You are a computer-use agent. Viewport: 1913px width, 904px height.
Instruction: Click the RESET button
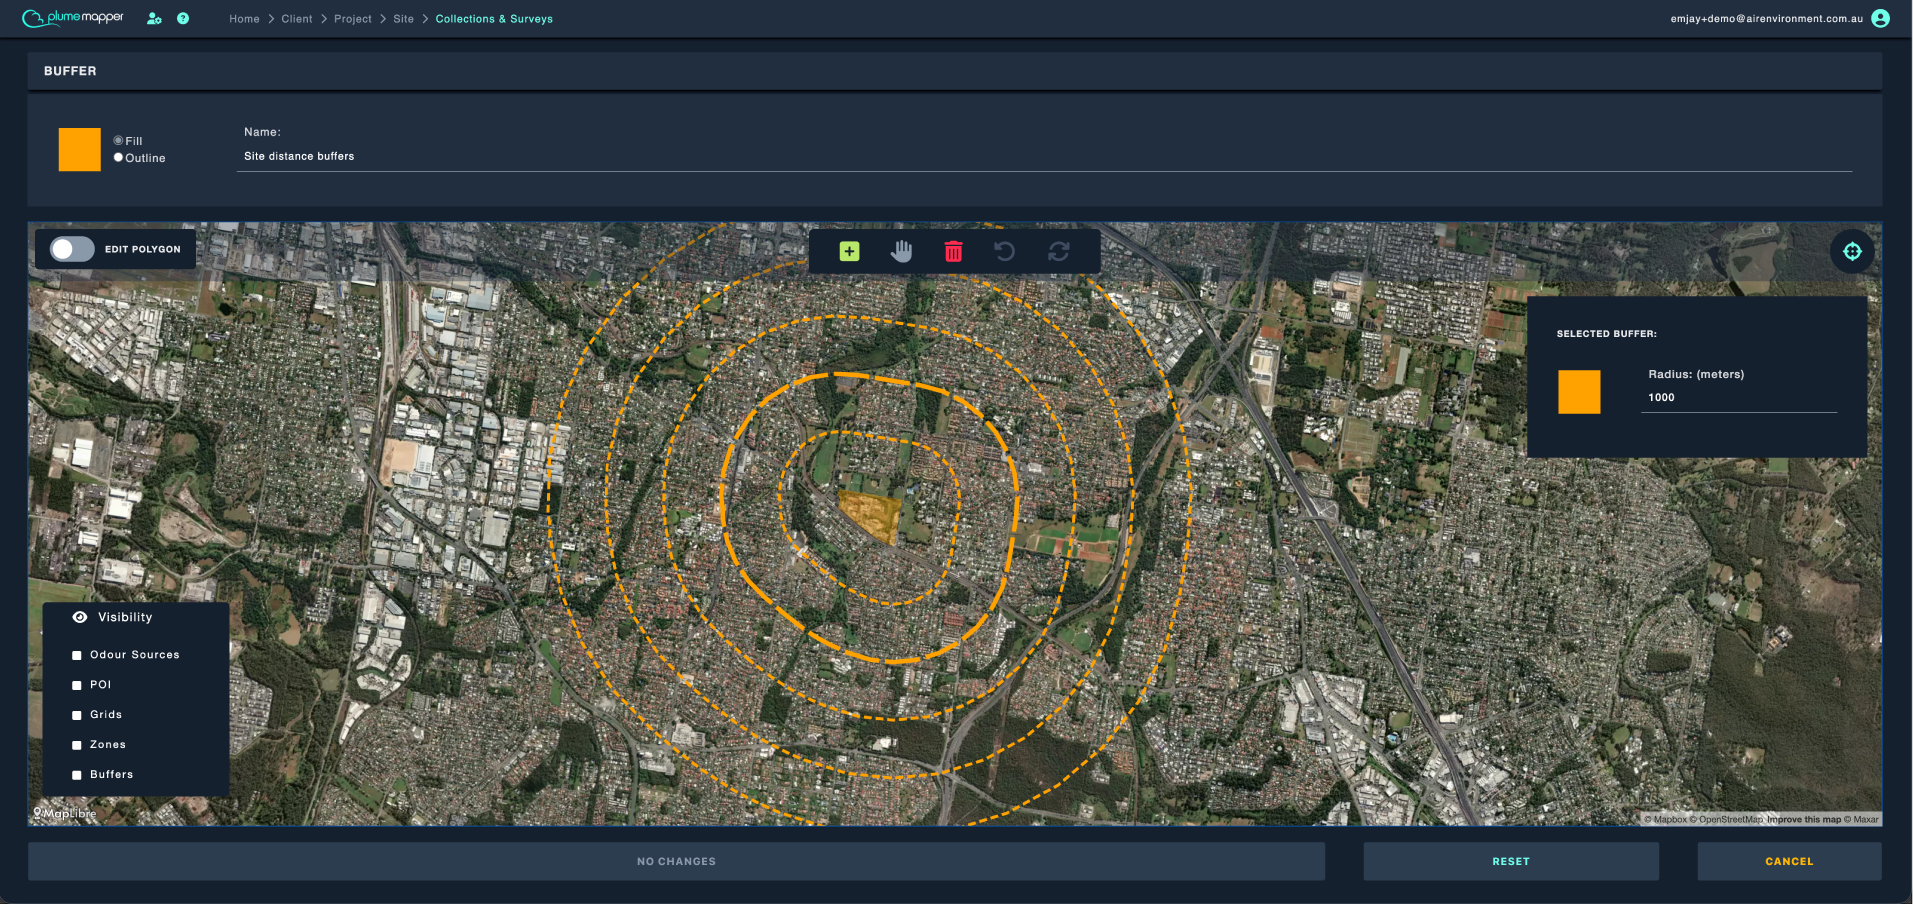coord(1511,861)
